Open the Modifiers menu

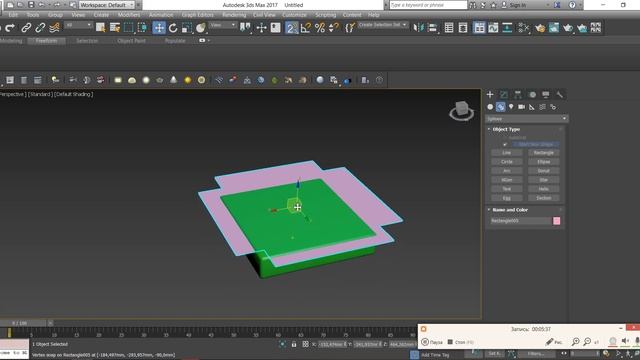(x=129, y=15)
